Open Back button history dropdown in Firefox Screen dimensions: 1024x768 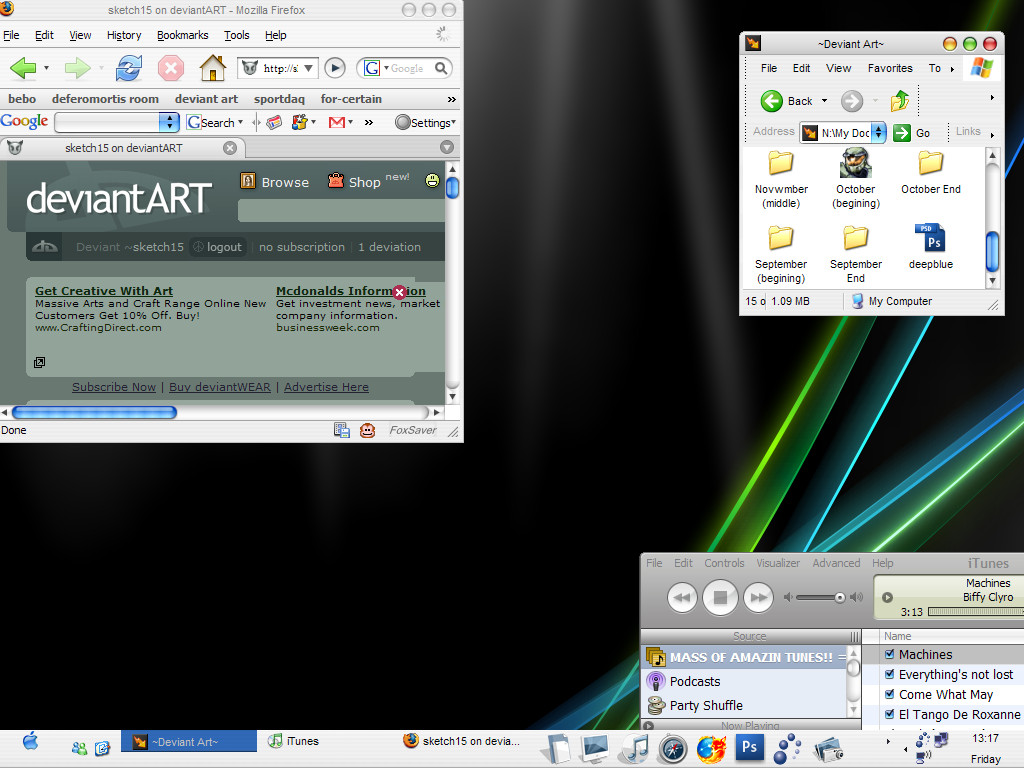pos(46,68)
